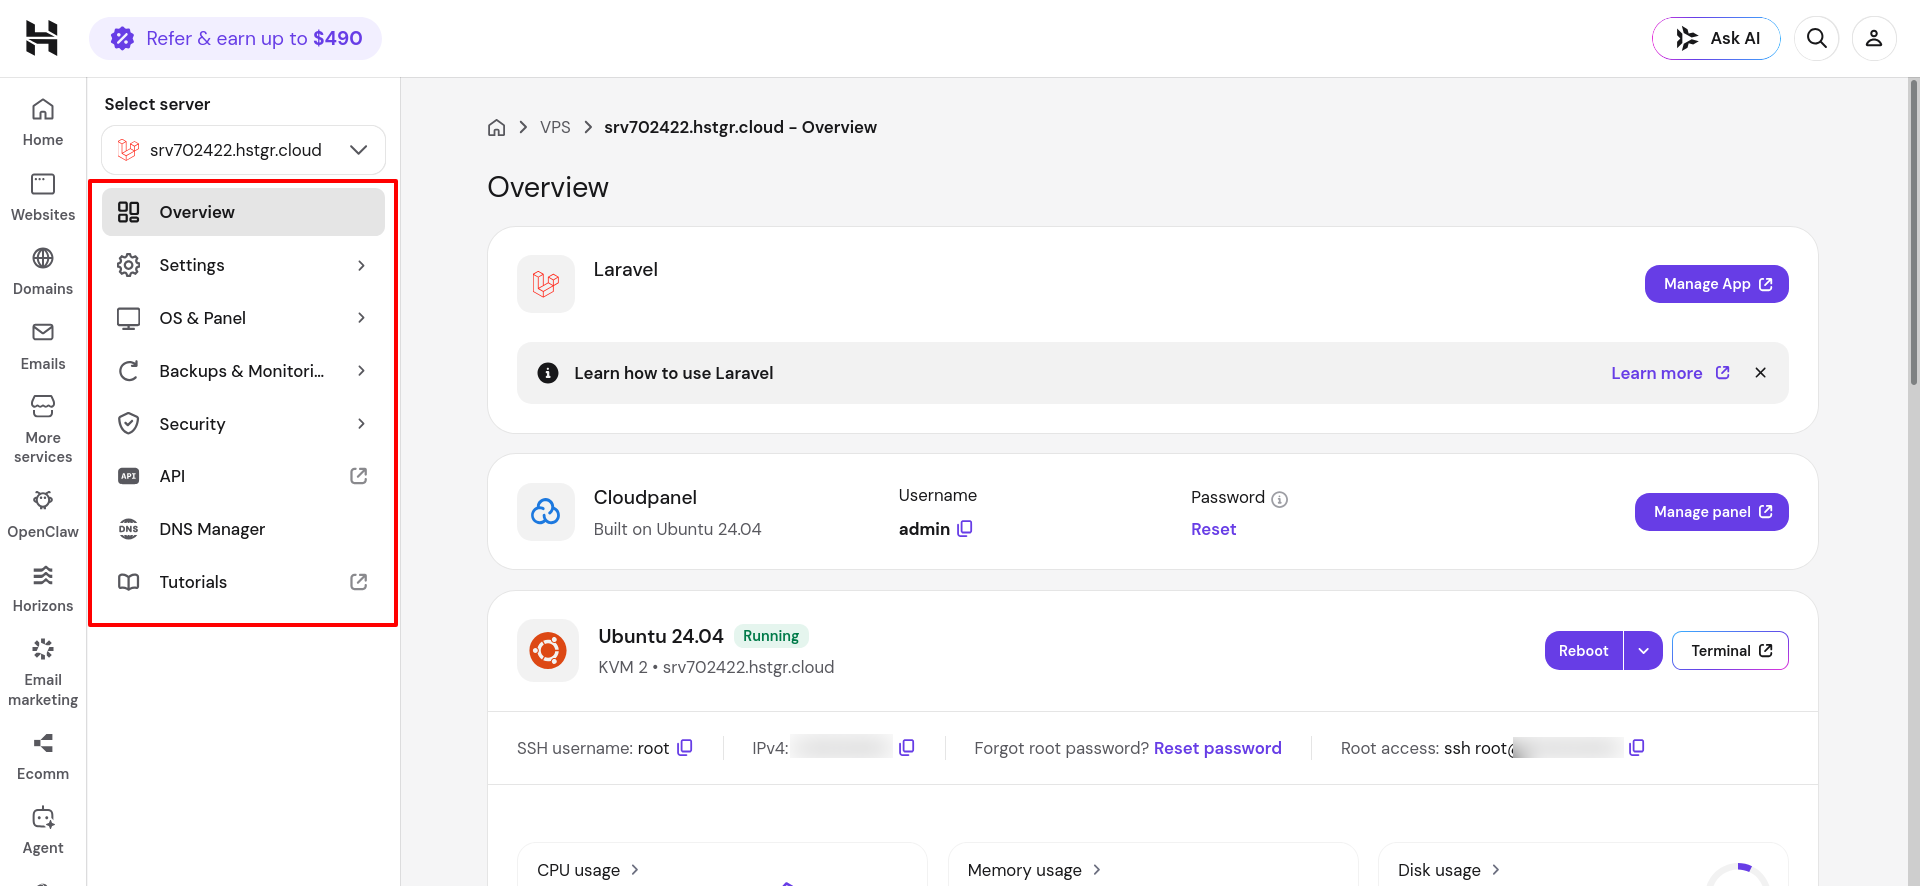Open Horizons in the sidebar

coord(43,589)
